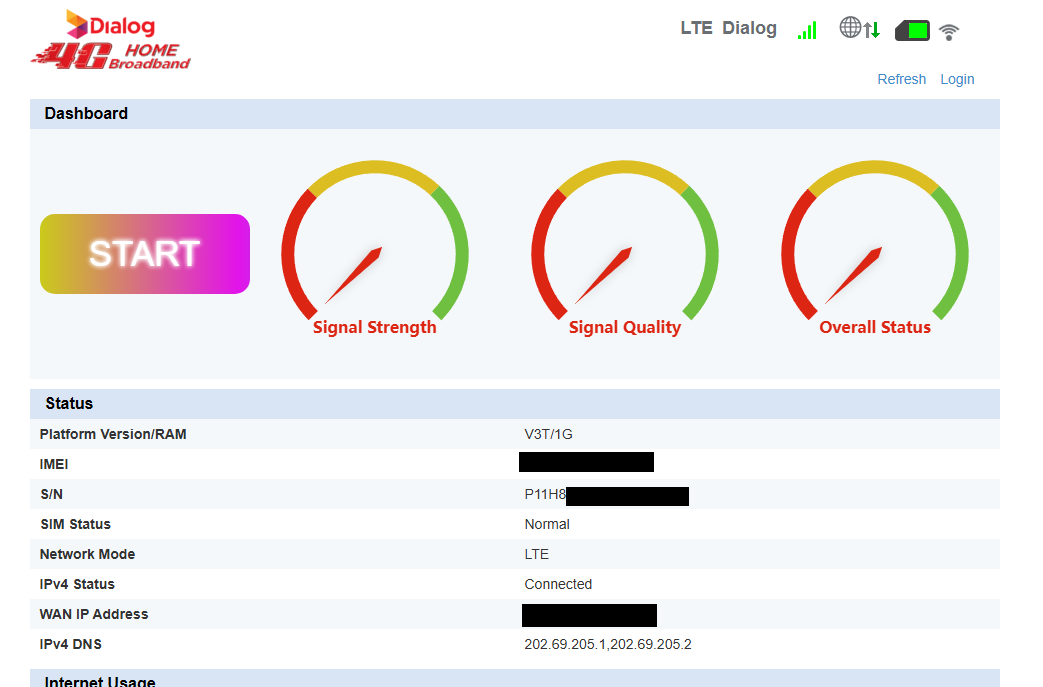Select the Platform Version/RAM label

(x=113, y=434)
